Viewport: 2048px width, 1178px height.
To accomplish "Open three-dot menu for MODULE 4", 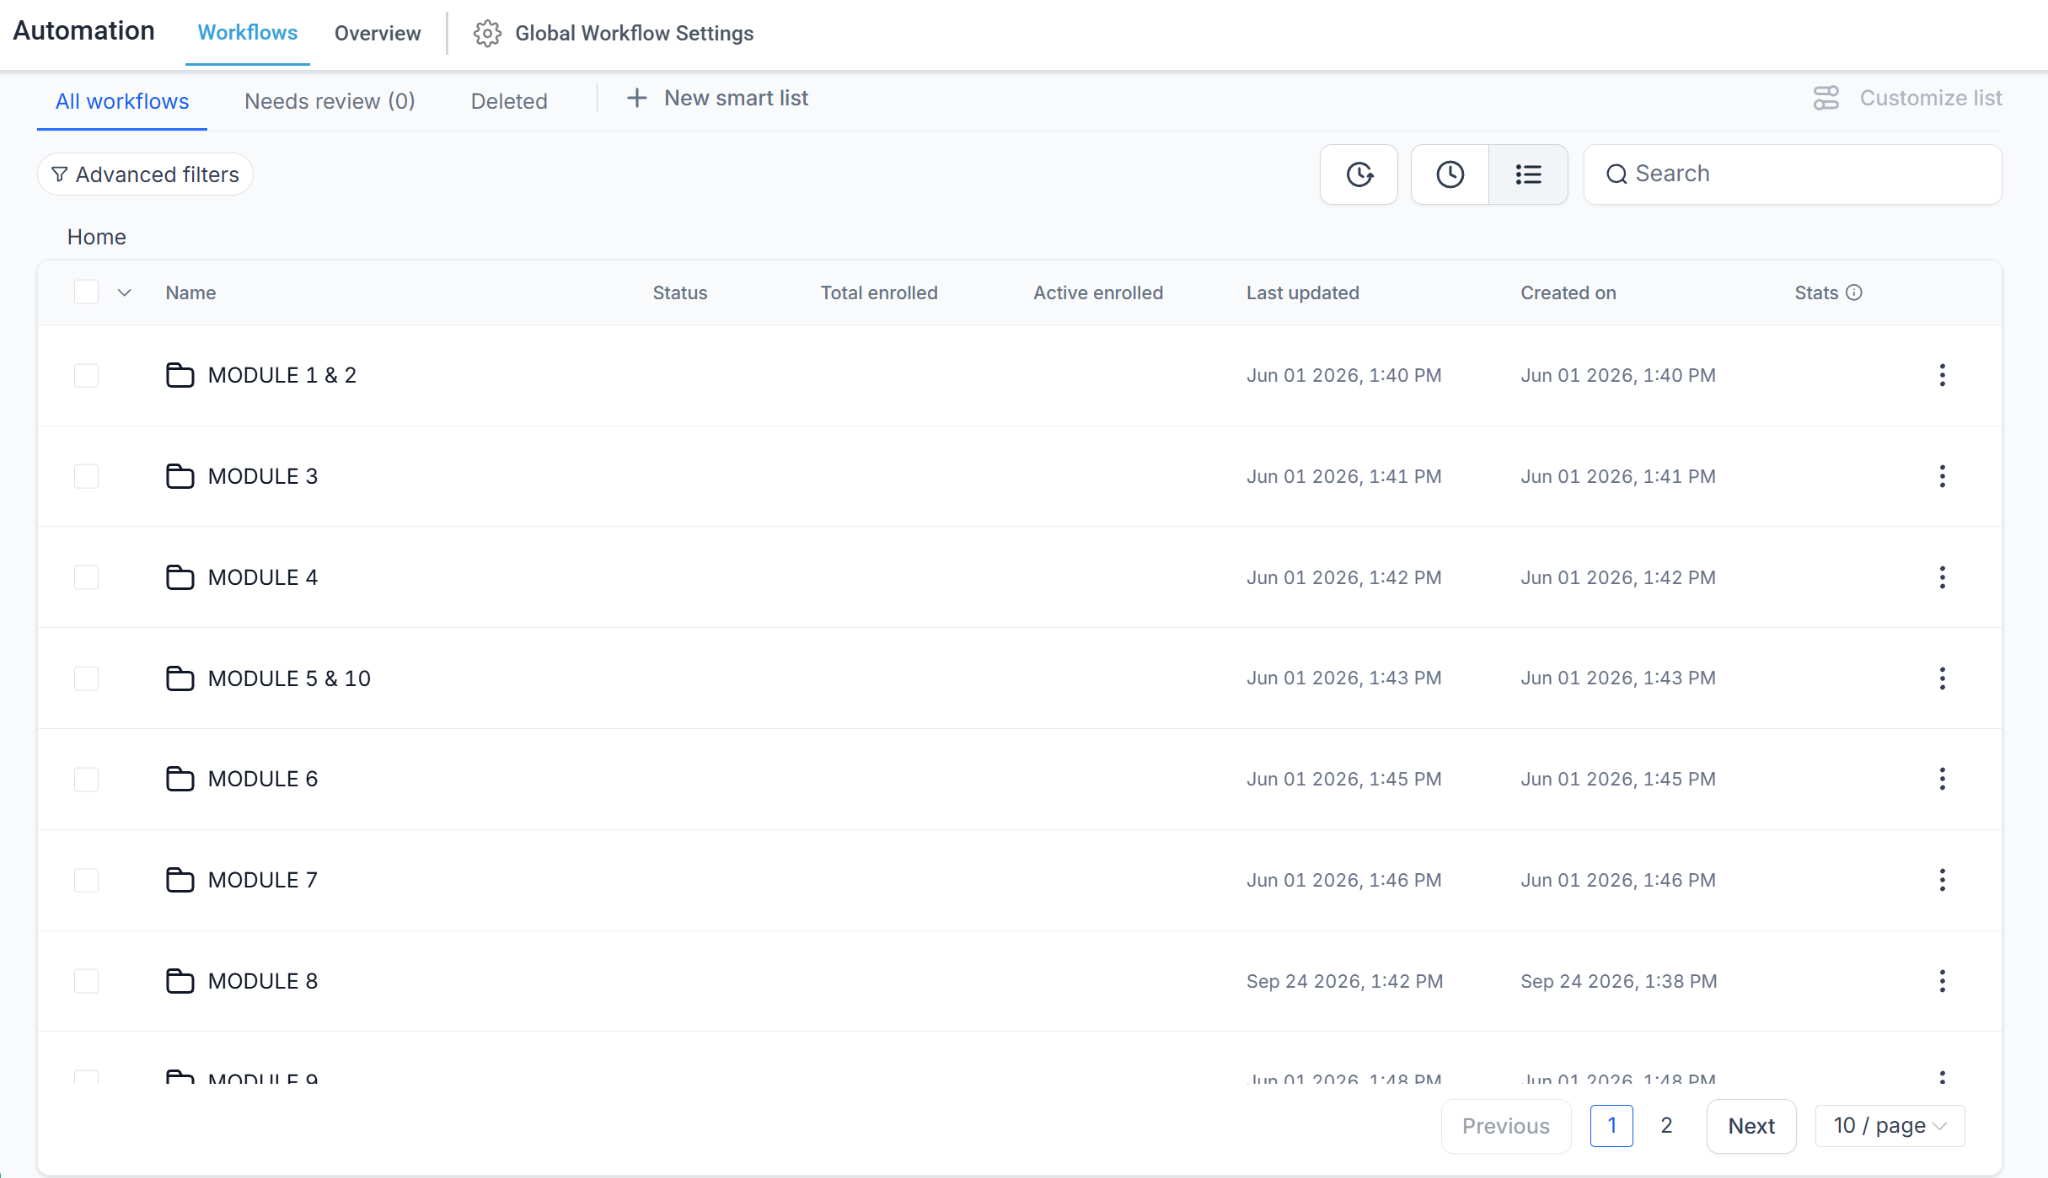I will coord(1942,577).
